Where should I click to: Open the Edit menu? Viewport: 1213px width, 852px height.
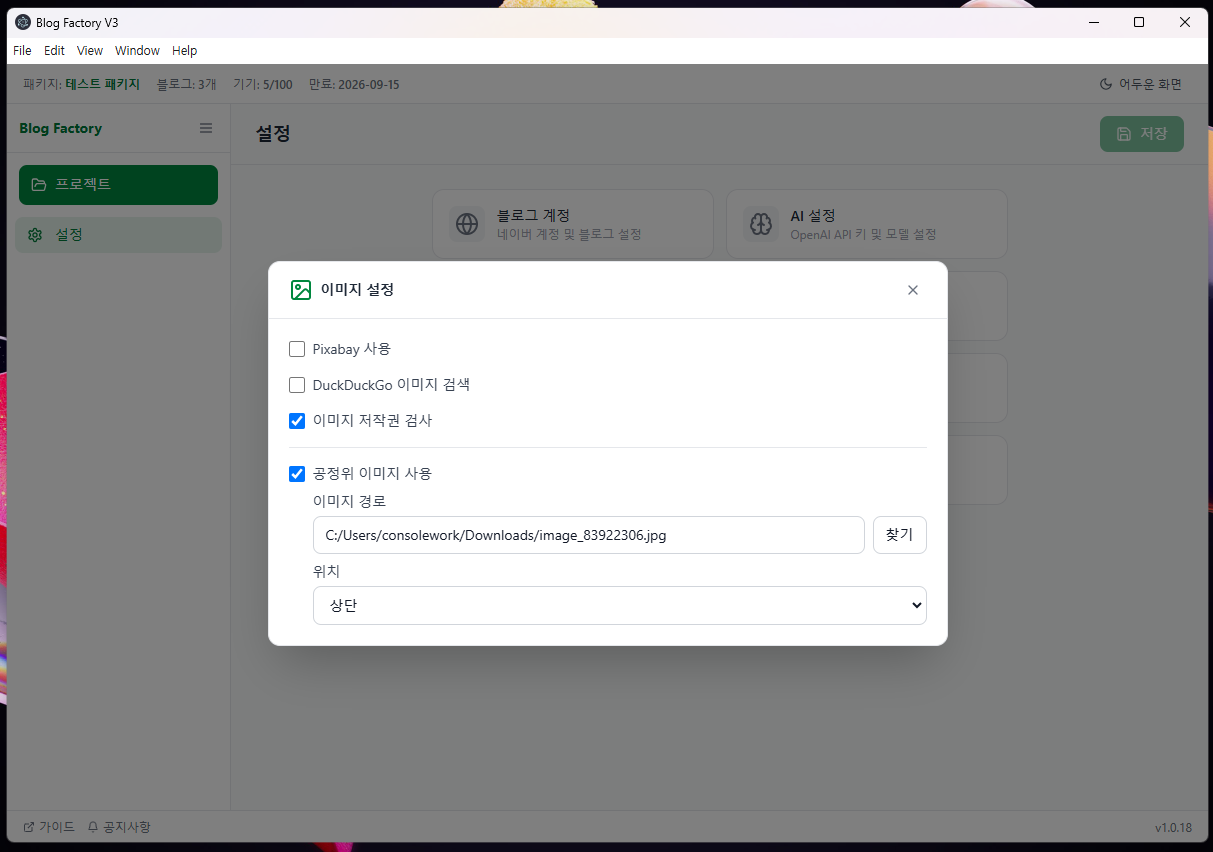[54, 50]
